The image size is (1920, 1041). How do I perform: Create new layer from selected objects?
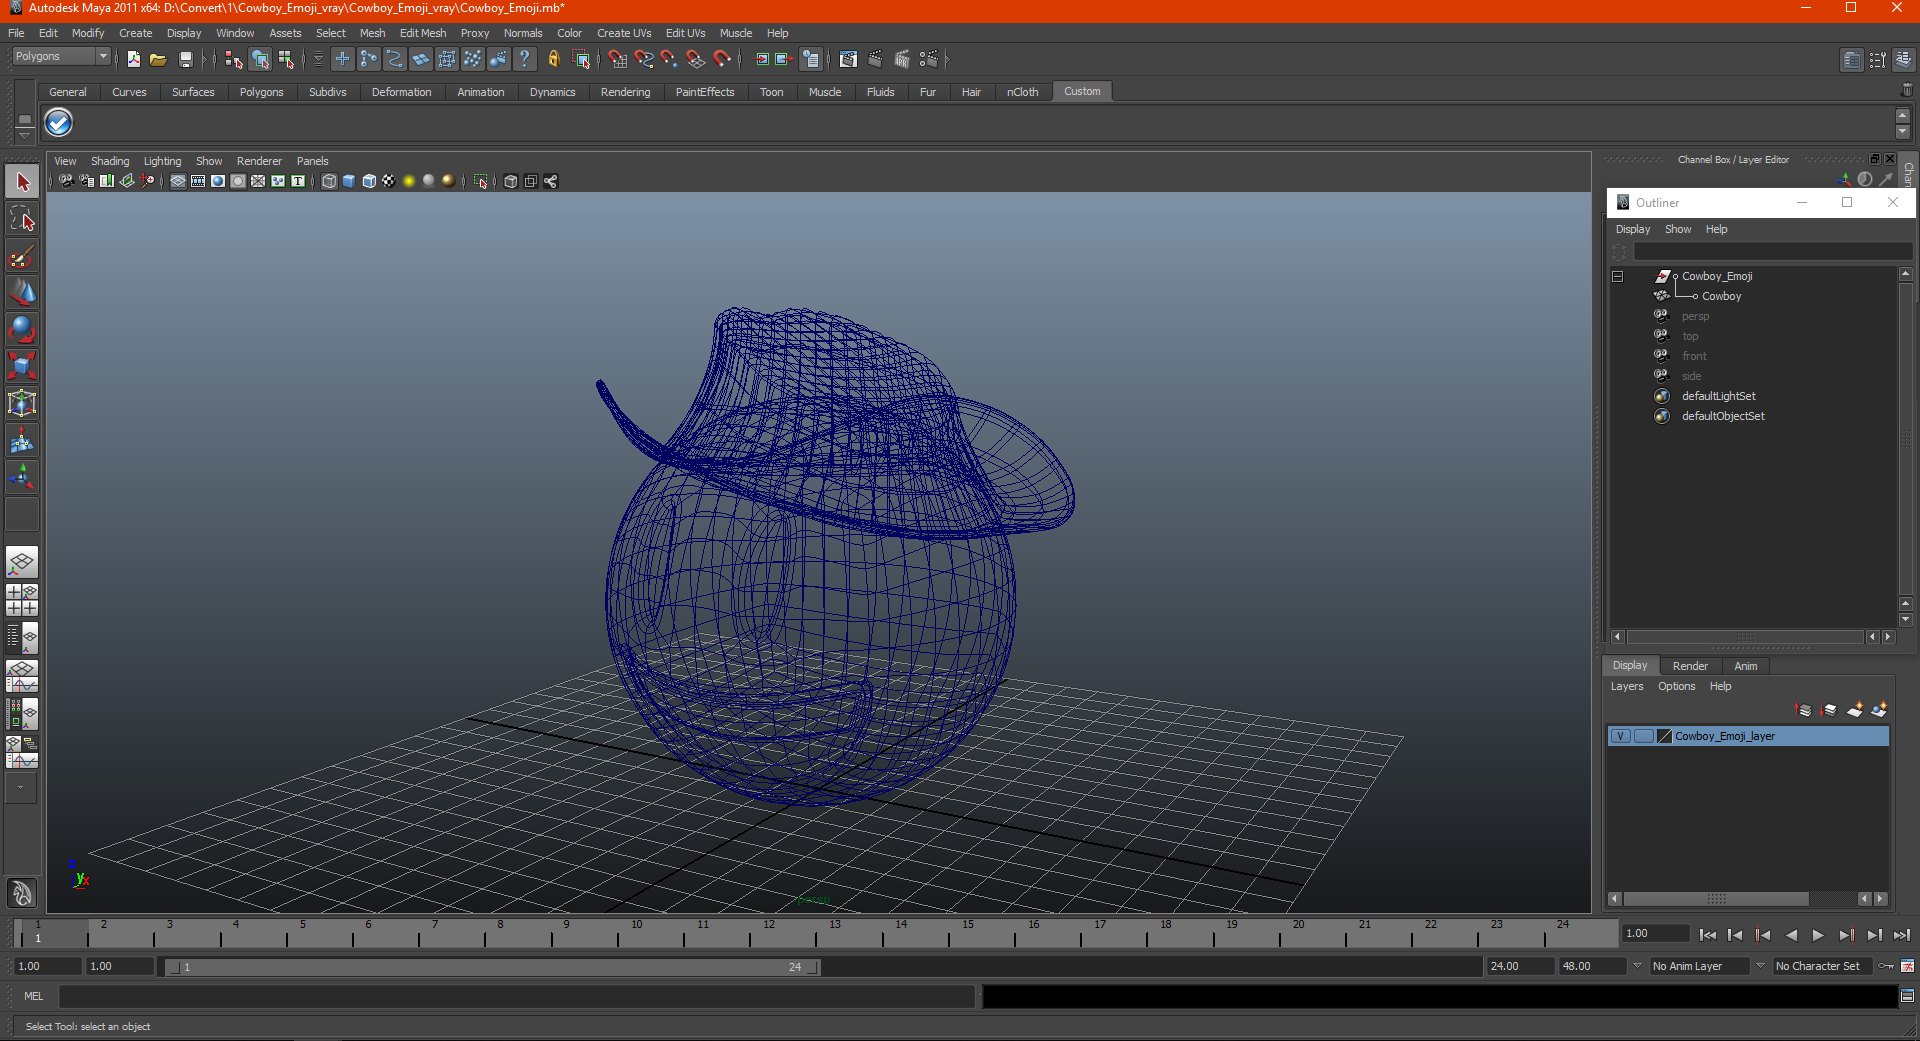(1880, 710)
